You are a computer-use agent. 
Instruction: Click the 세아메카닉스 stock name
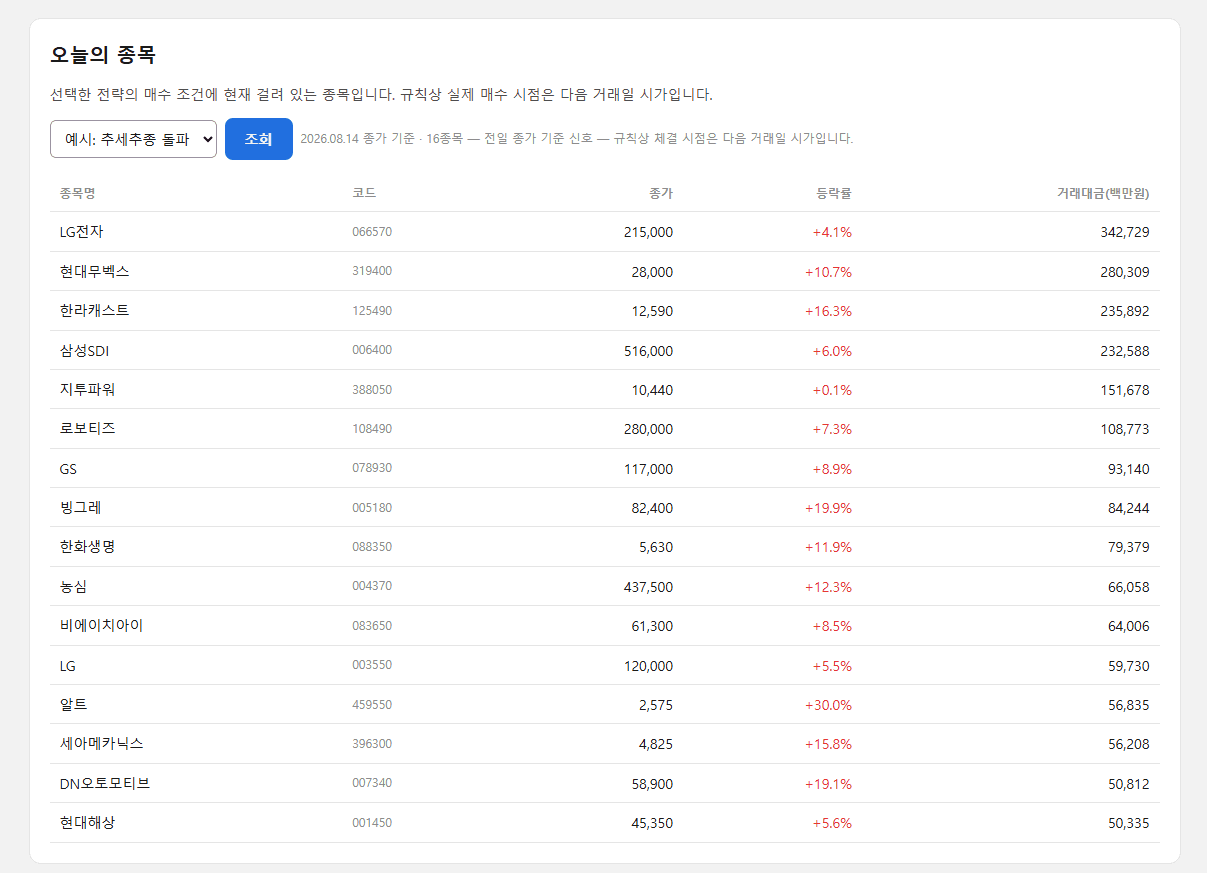point(101,744)
